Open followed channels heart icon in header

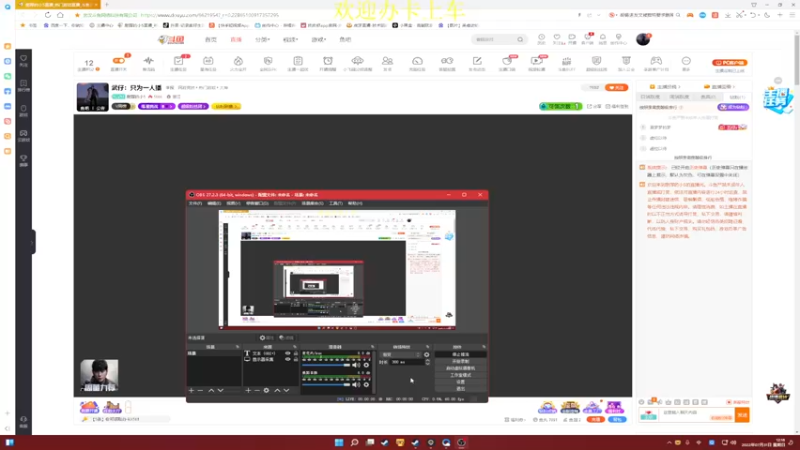click(x=557, y=39)
